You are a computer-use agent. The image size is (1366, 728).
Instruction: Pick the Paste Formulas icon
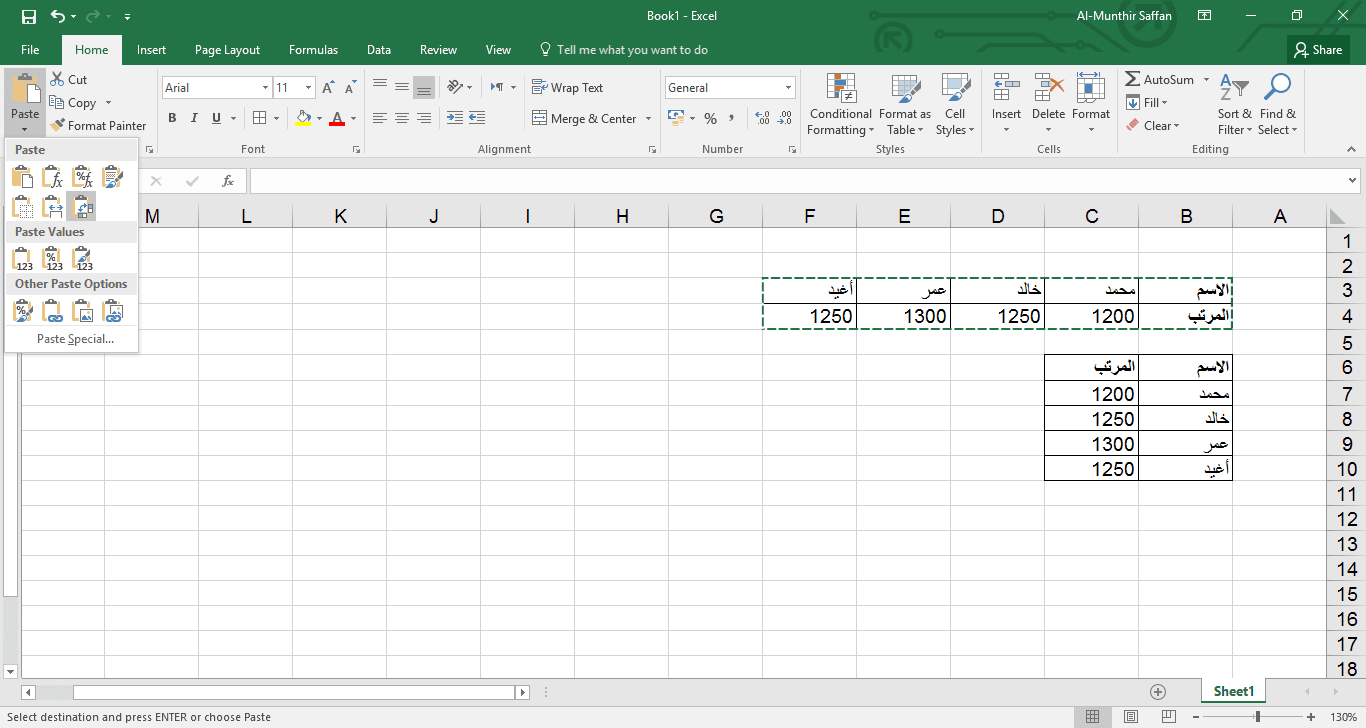click(54, 178)
